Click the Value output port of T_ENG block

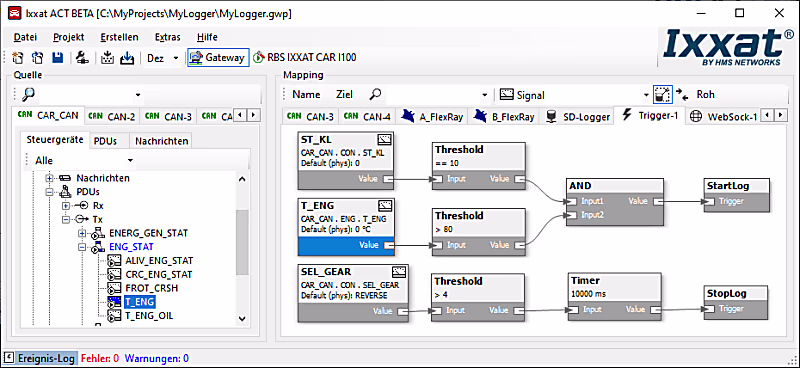pos(388,245)
